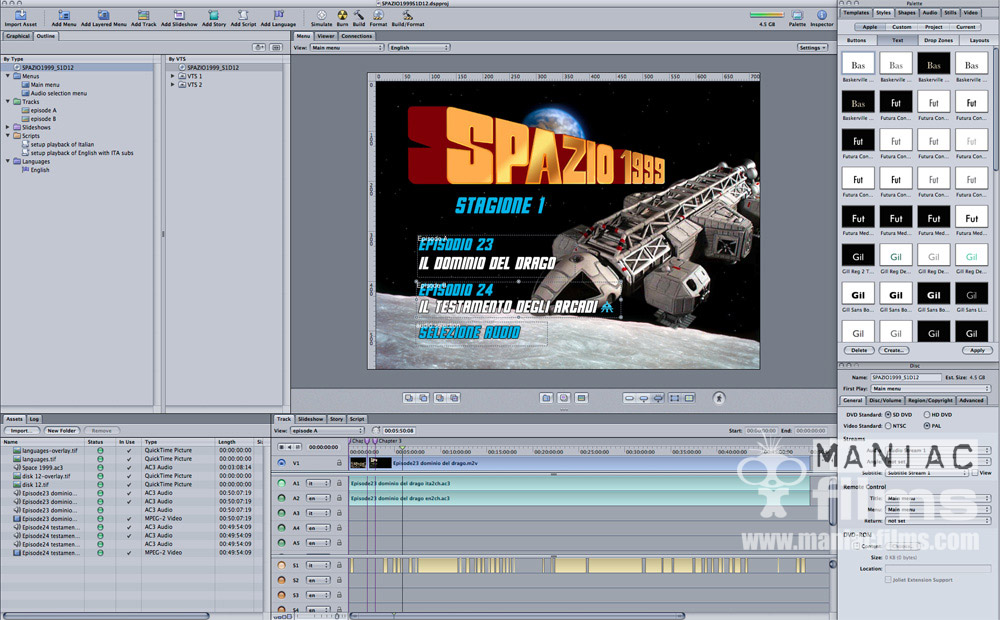Select the teal Gil text style thumbnail
The width and height of the screenshot is (1000, 620).
(x=971, y=256)
